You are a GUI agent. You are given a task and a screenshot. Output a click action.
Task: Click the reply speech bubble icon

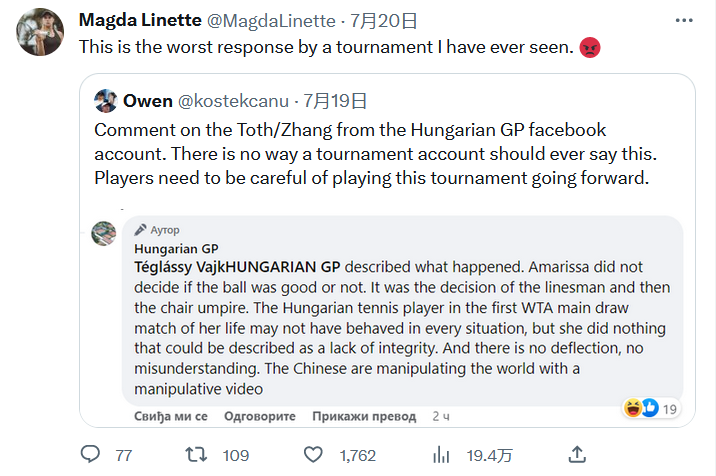tap(91, 455)
